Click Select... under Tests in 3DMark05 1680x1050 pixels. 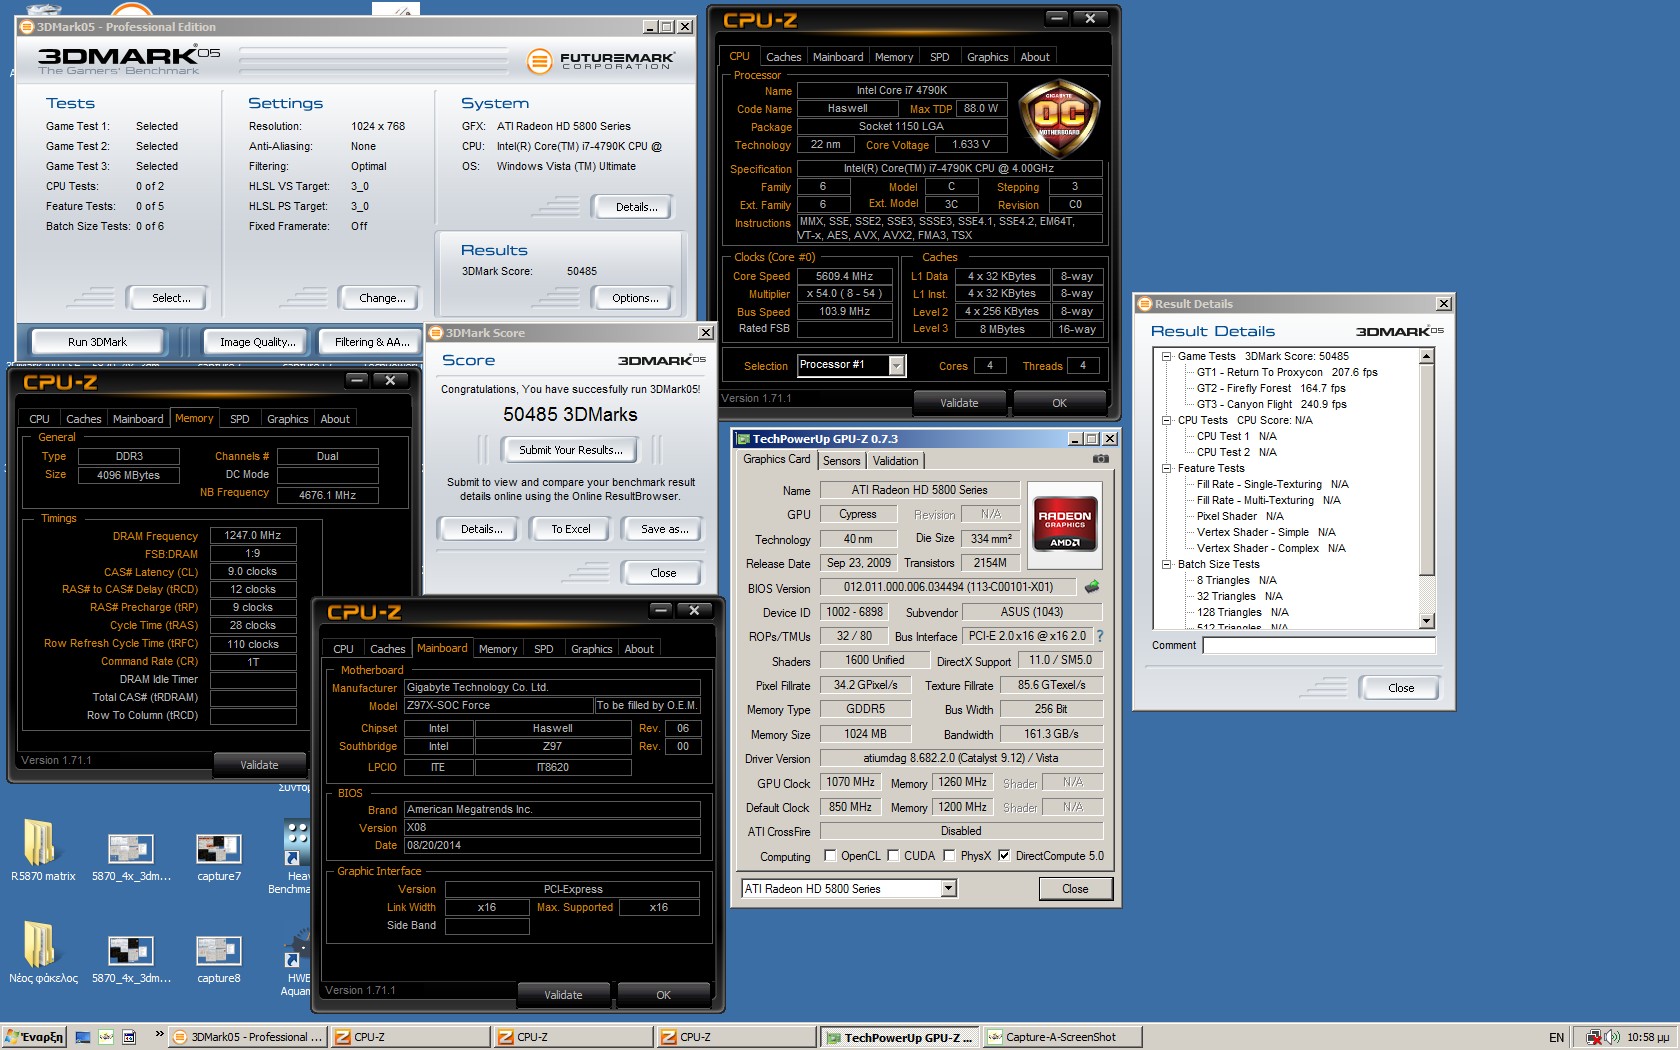click(x=170, y=298)
